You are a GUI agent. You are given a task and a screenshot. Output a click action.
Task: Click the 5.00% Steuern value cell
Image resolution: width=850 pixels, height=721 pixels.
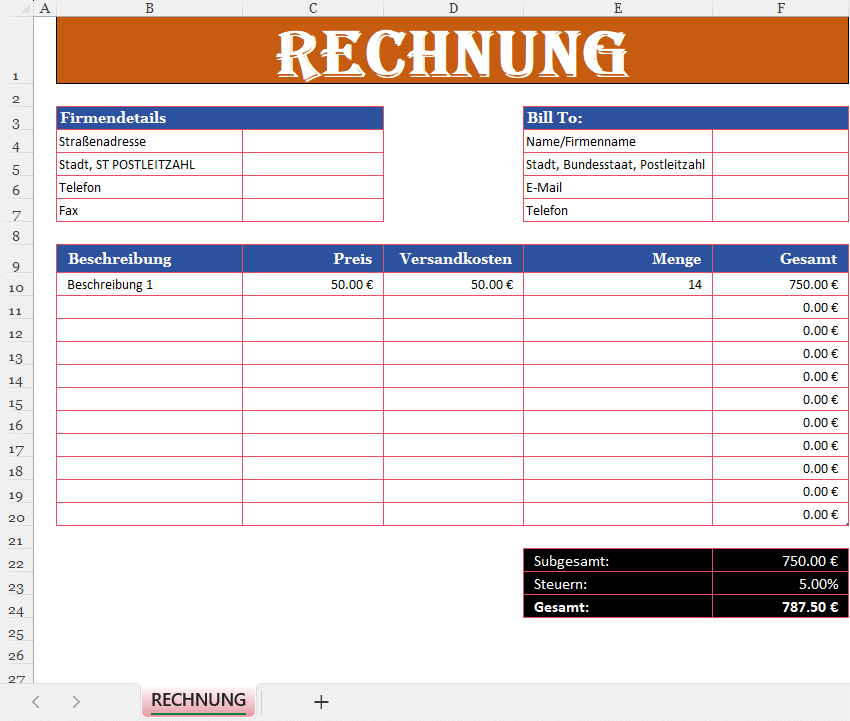pos(780,583)
